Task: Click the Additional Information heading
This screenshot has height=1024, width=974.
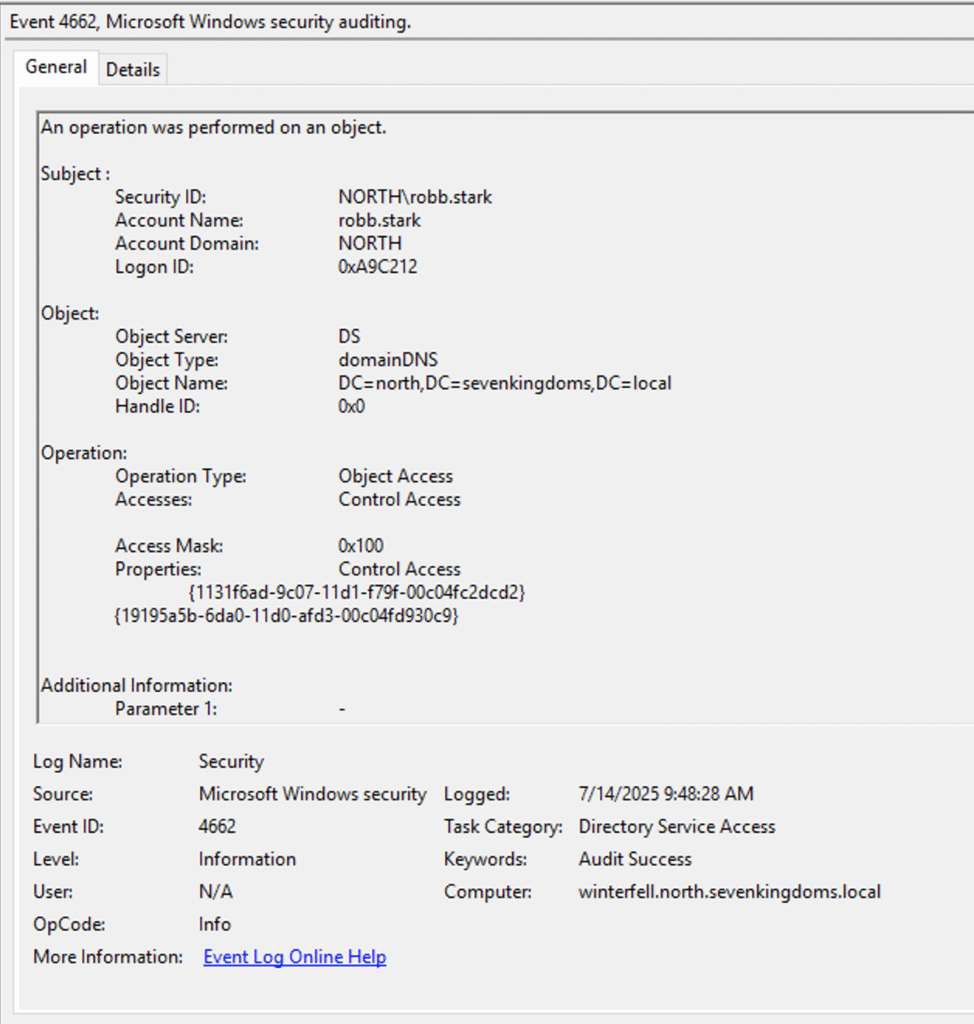Action: tap(137, 686)
